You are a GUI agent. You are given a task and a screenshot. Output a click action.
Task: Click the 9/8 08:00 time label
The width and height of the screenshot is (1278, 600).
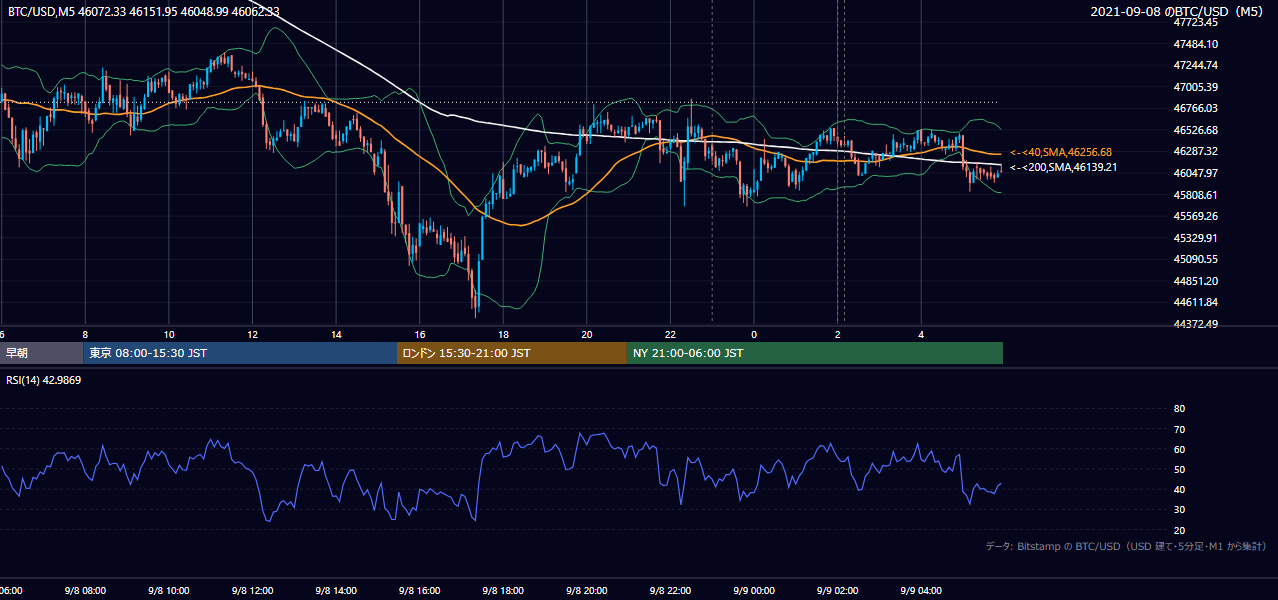tap(85, 591)
